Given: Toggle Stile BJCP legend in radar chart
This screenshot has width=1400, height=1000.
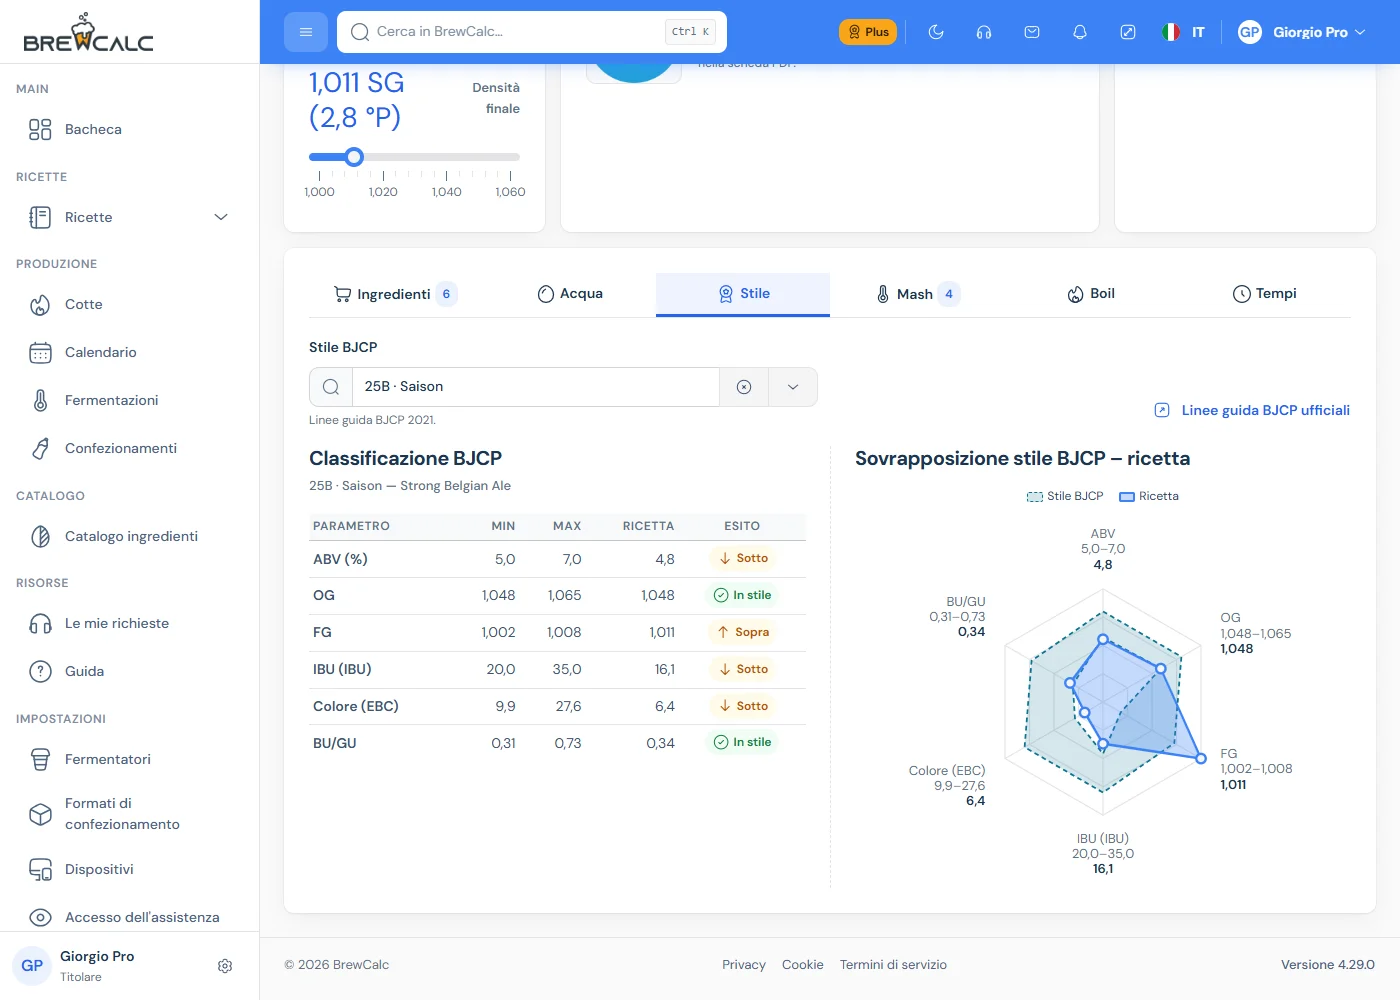Looking at the screenshot, I should [1065, 496].
